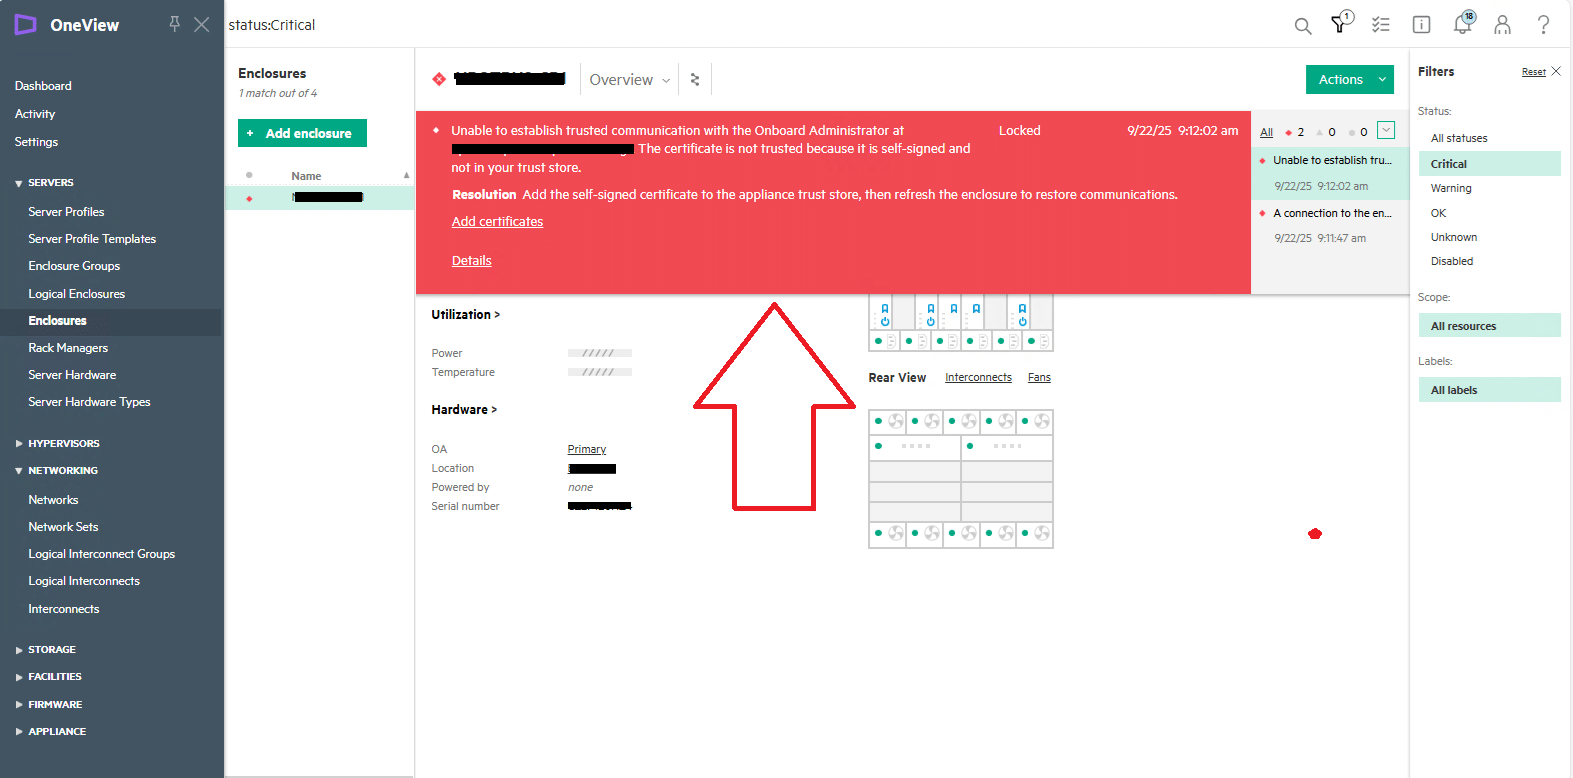Pin the OneView main menu
Screen dimensions: 1573x778
coord(174,24)
